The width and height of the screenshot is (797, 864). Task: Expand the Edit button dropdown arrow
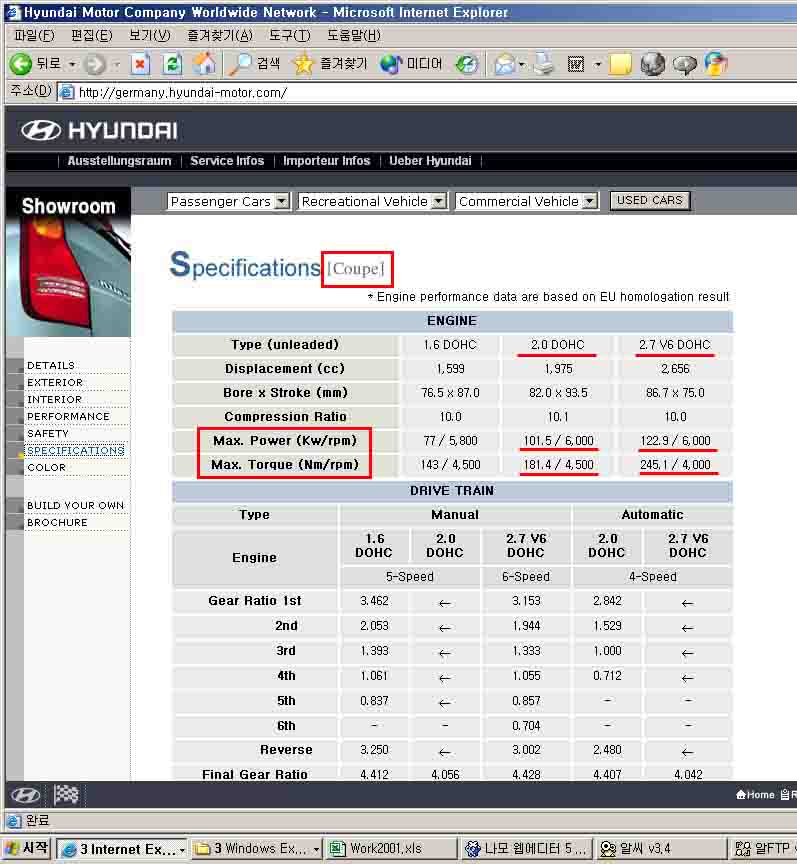click(597, 65)
